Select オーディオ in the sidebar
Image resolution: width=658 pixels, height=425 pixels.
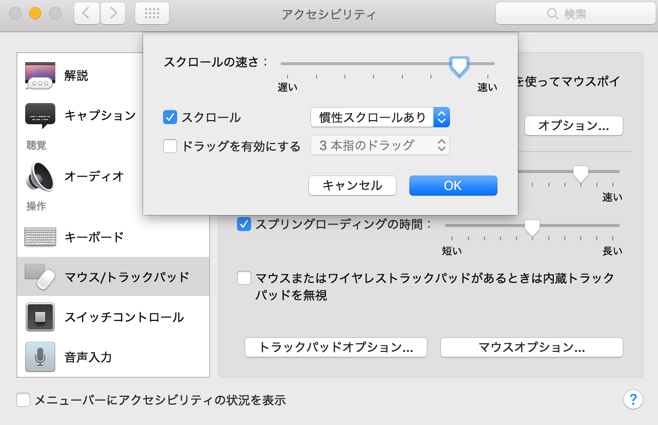point(113,177)
